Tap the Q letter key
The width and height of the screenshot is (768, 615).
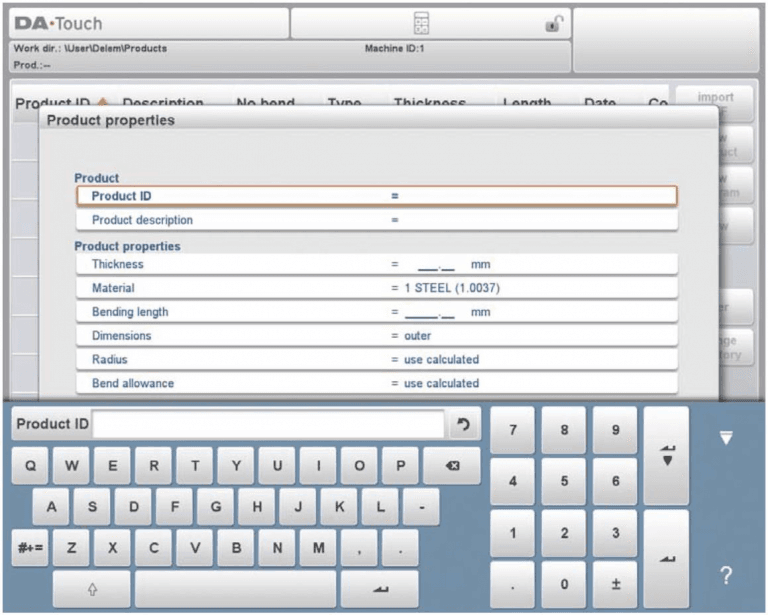(x=30, y=466)
